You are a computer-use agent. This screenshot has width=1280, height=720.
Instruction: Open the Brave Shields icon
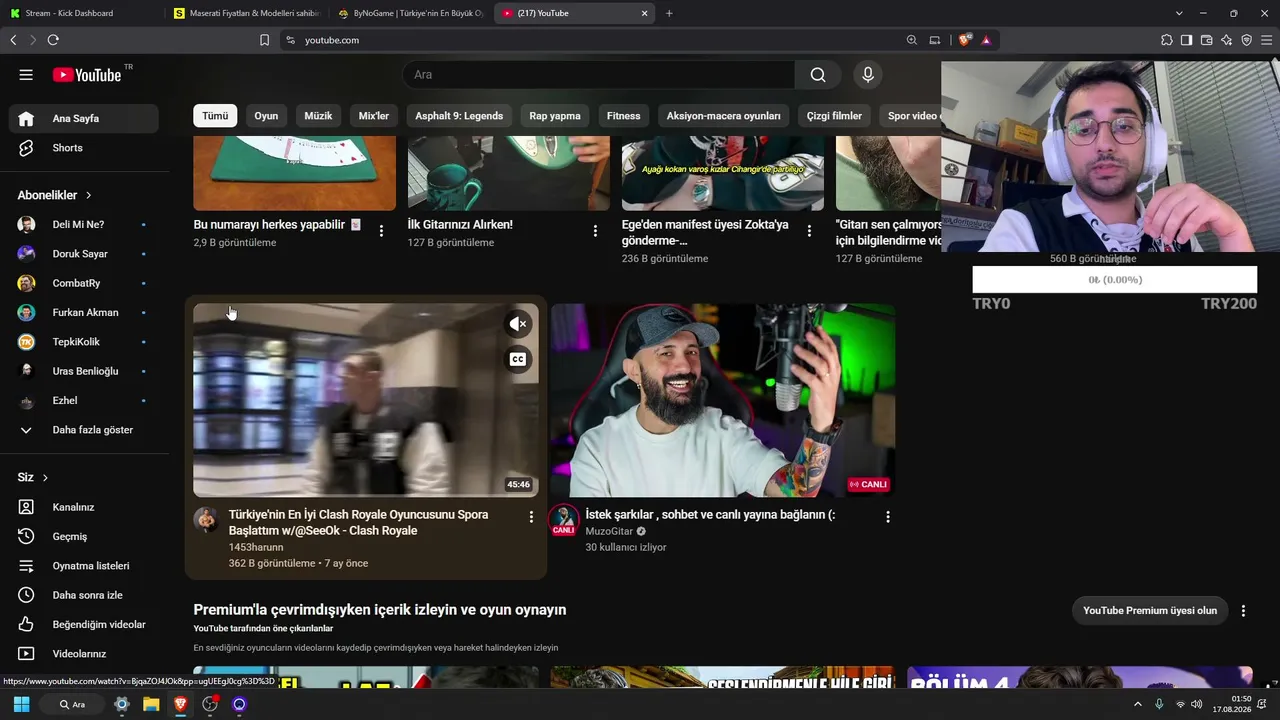click(x=964, y=40)
